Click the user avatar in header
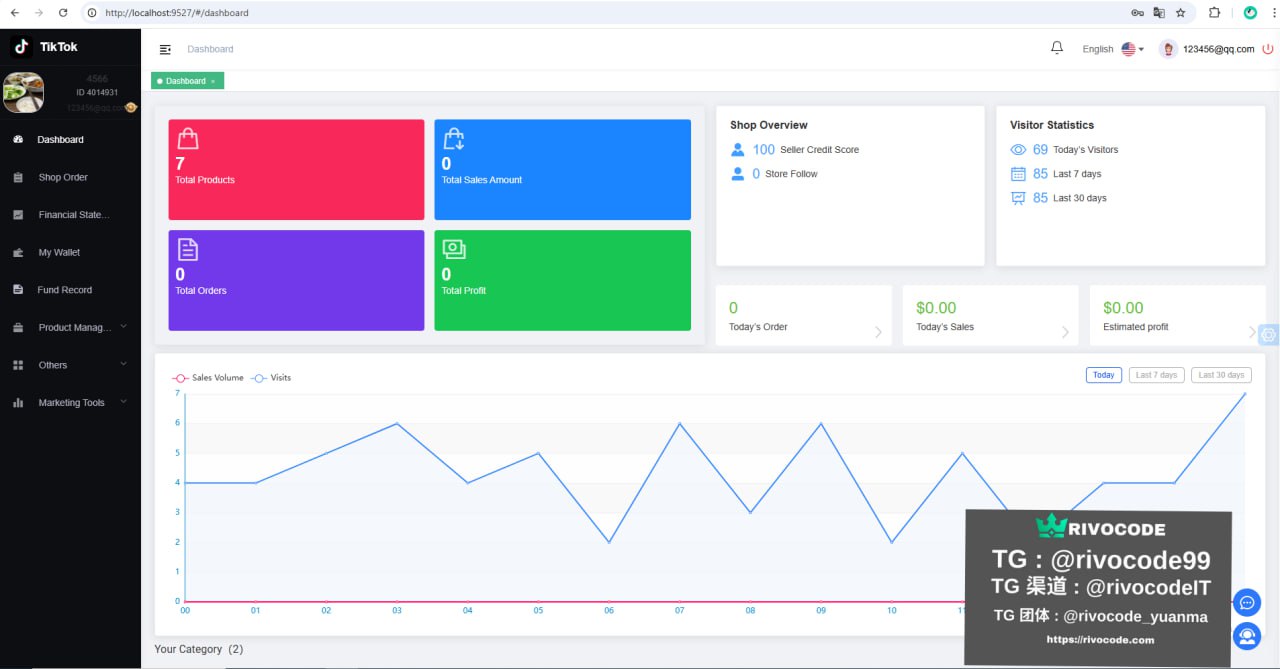This screenshot has width=1280, height=669. pos(1168,49)
